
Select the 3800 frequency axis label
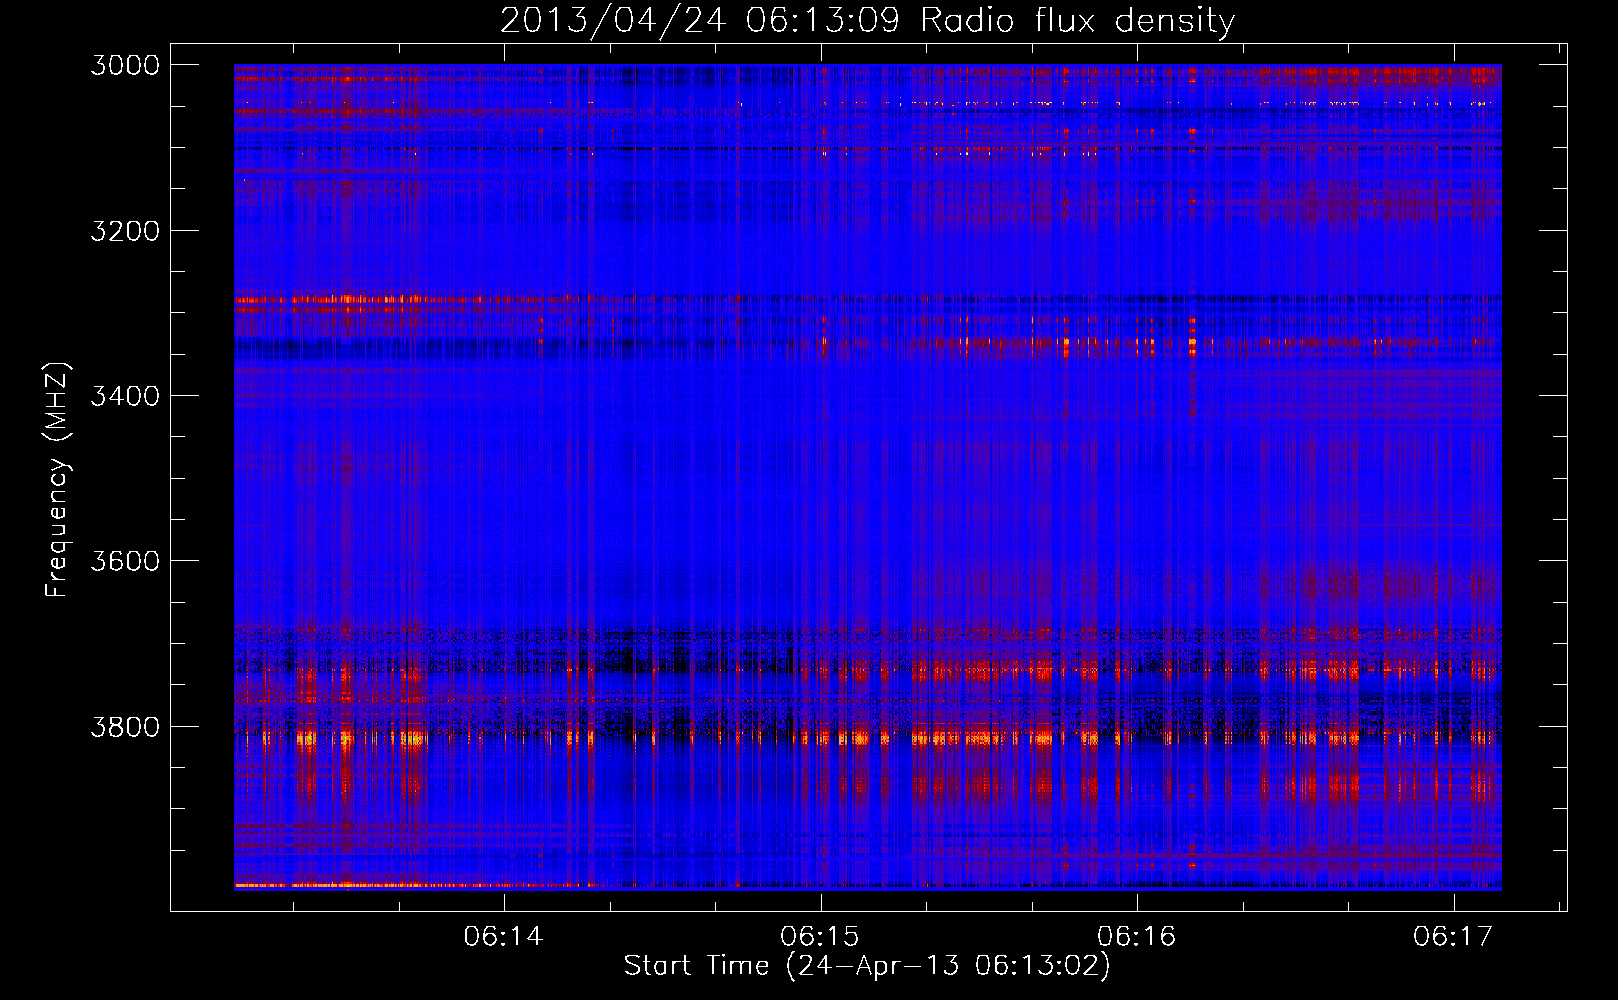(x=125, y=727)
